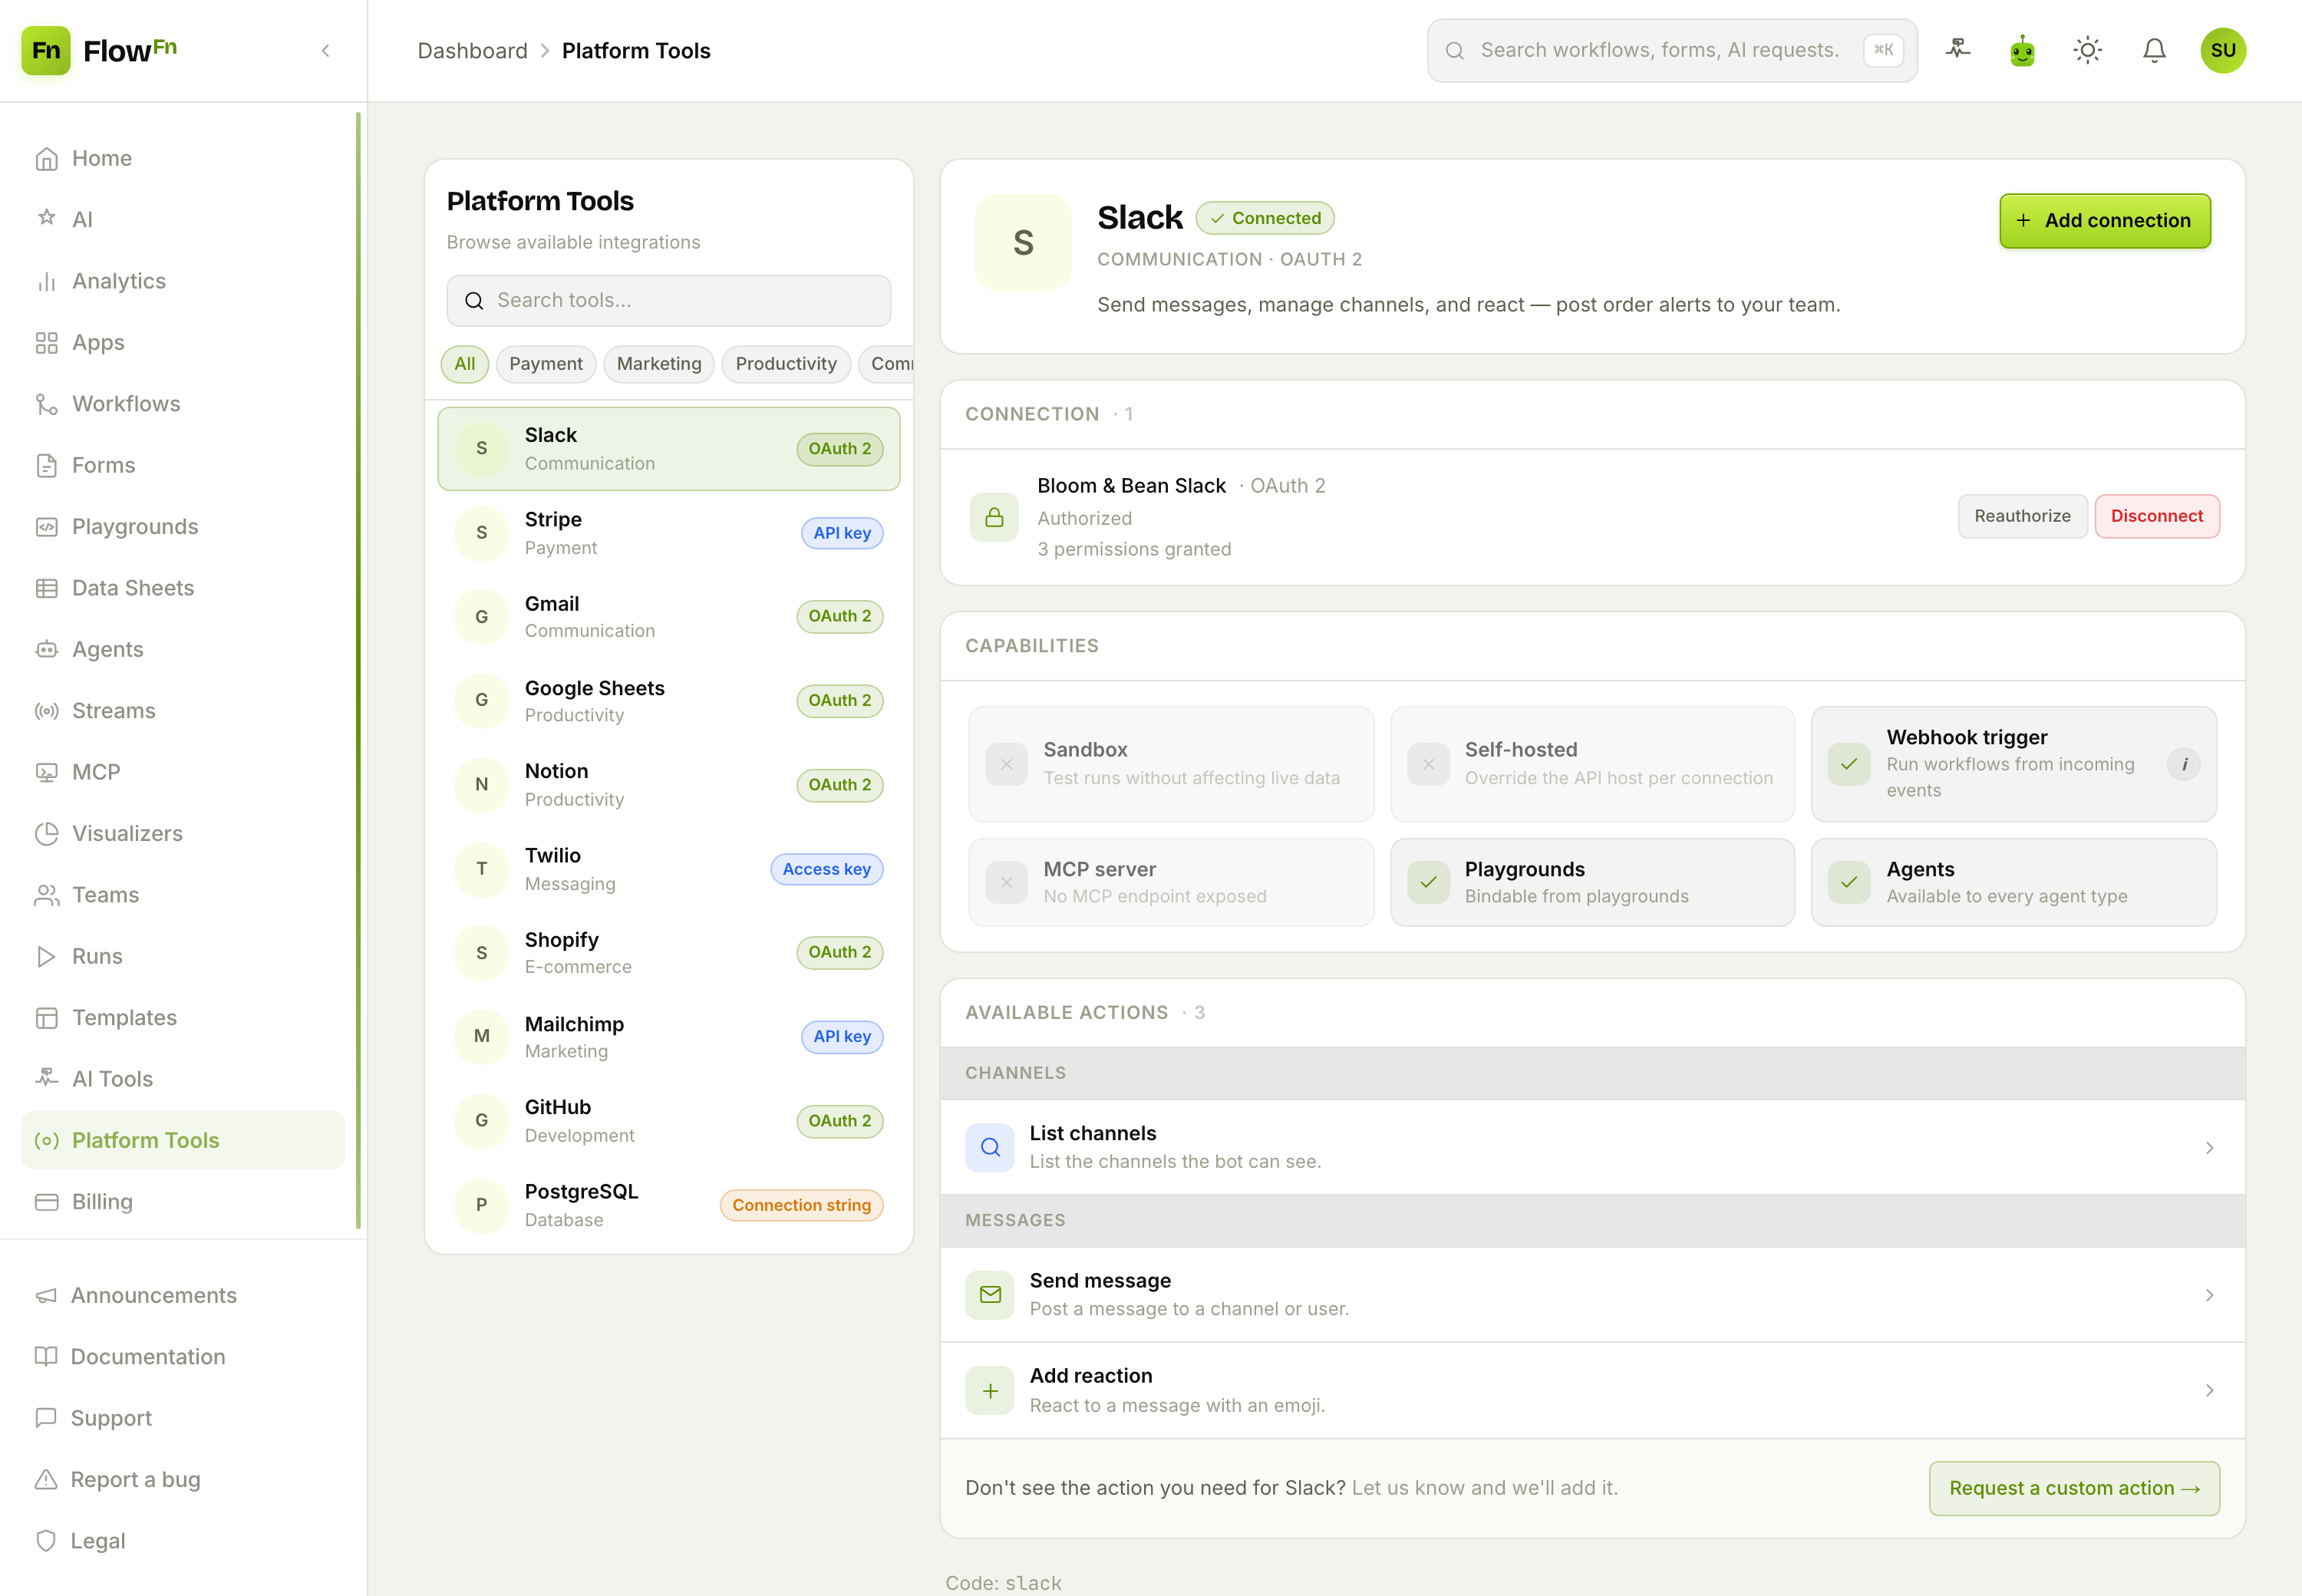
Task: Select Shopify in the tools list
Action: click(668, 953)
